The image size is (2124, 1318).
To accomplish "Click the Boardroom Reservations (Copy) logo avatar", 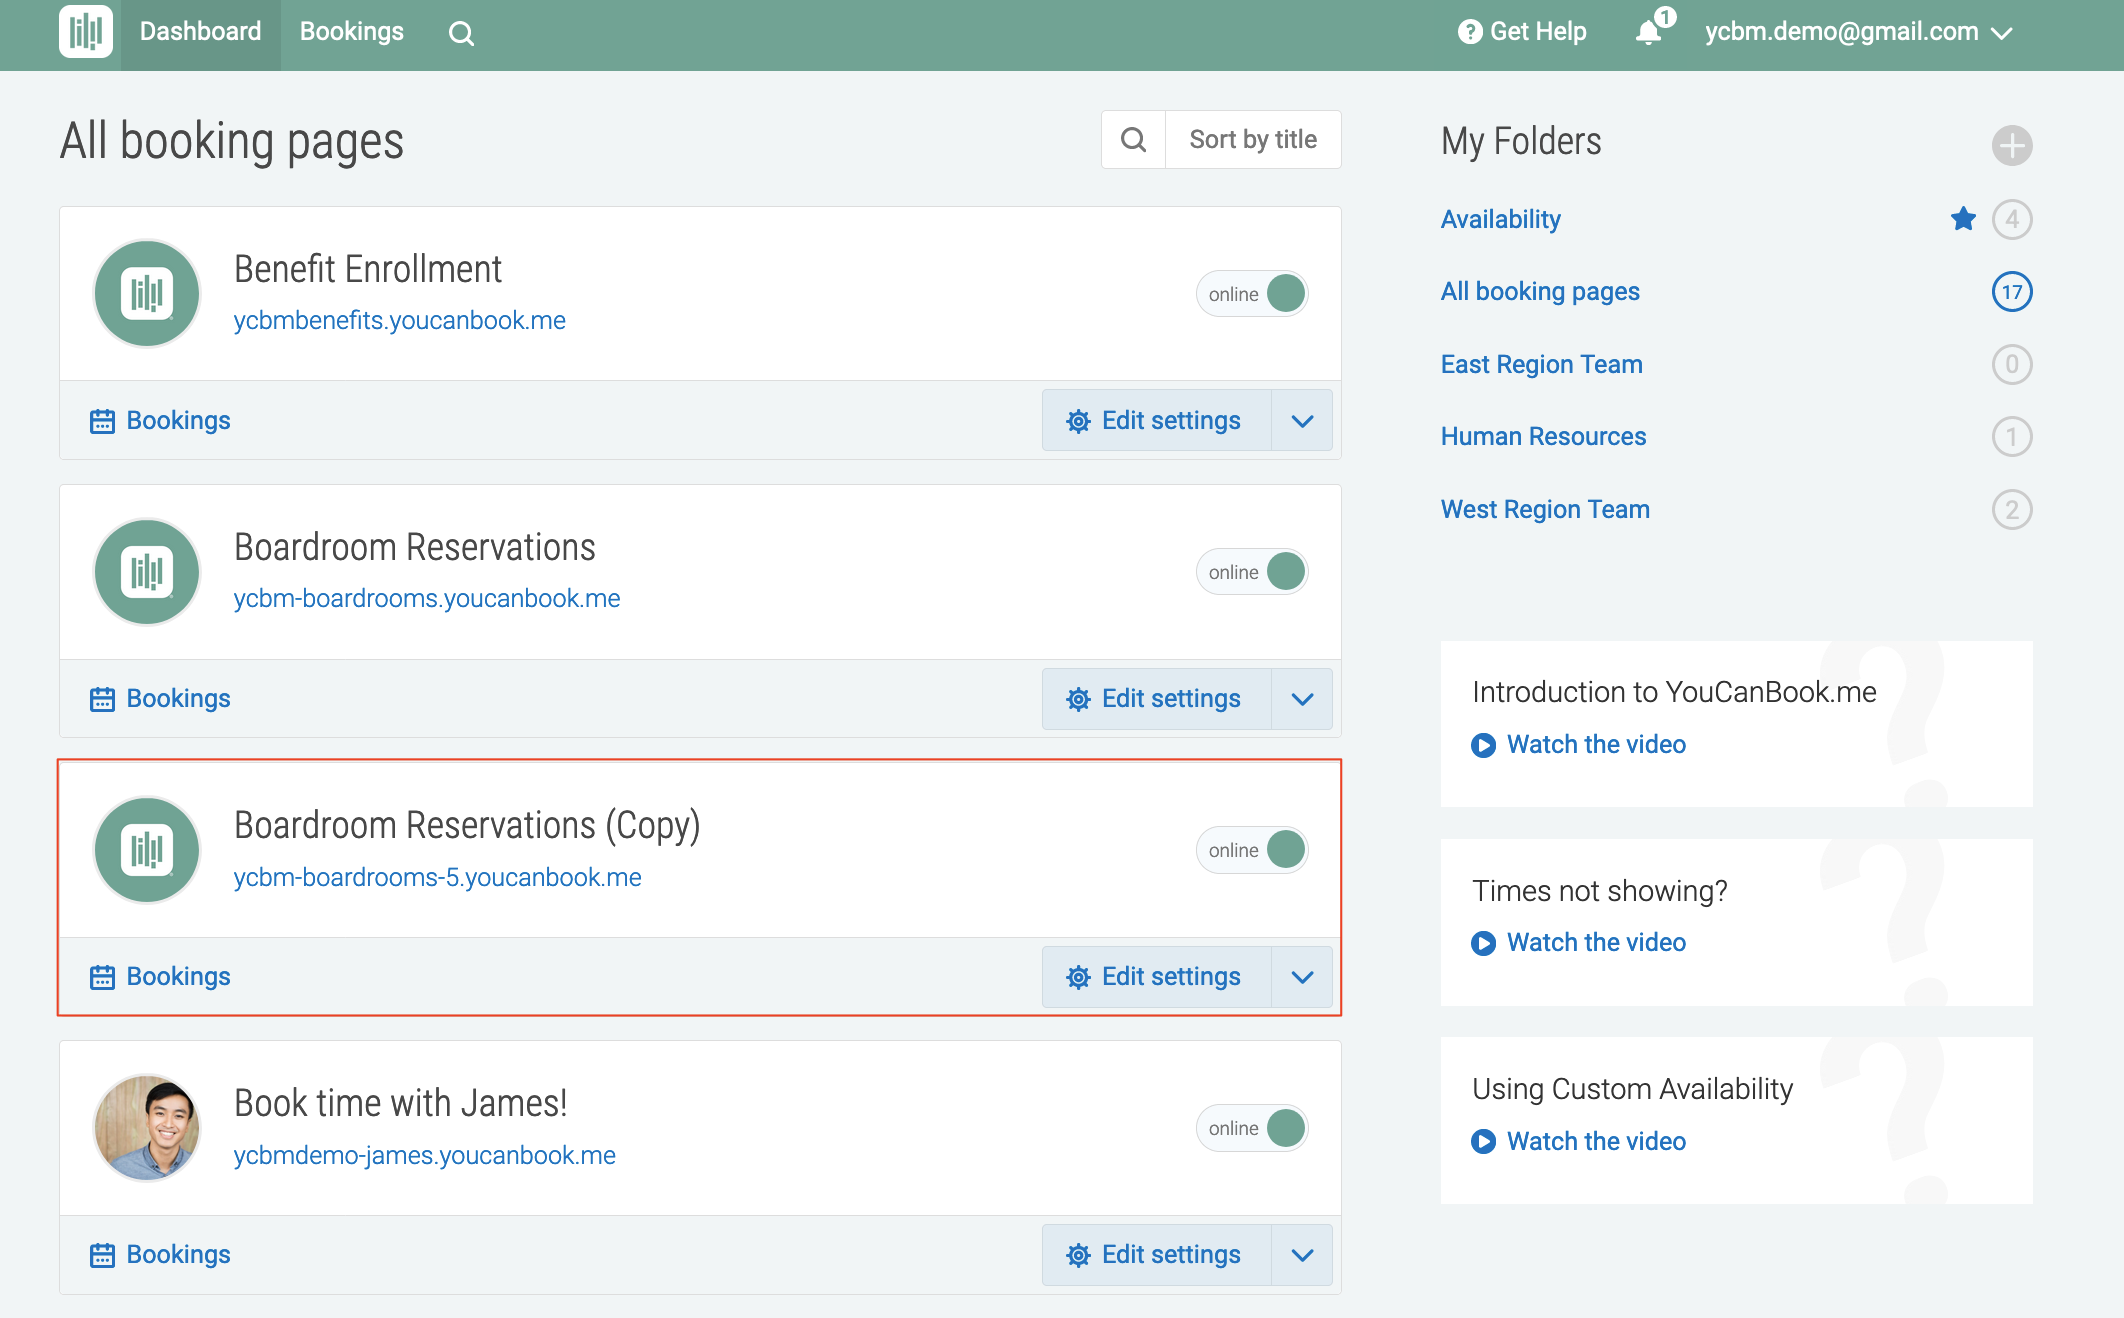I will [x=147, y=850].
